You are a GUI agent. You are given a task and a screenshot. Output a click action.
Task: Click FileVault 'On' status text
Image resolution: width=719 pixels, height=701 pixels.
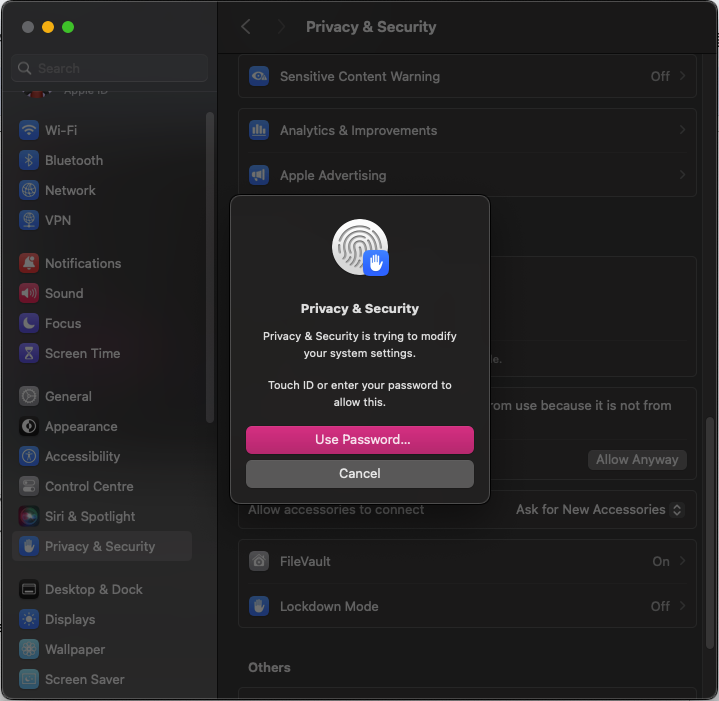point(661,561)
